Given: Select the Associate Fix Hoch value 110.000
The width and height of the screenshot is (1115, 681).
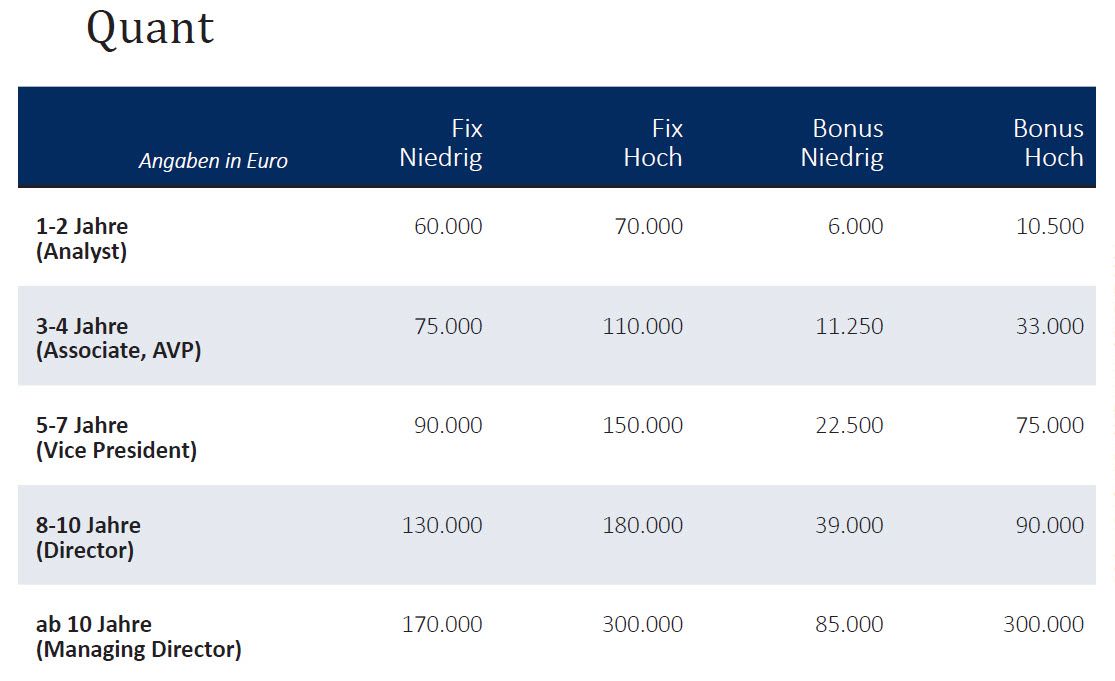Looking at the screenshot, I should 643,326.
